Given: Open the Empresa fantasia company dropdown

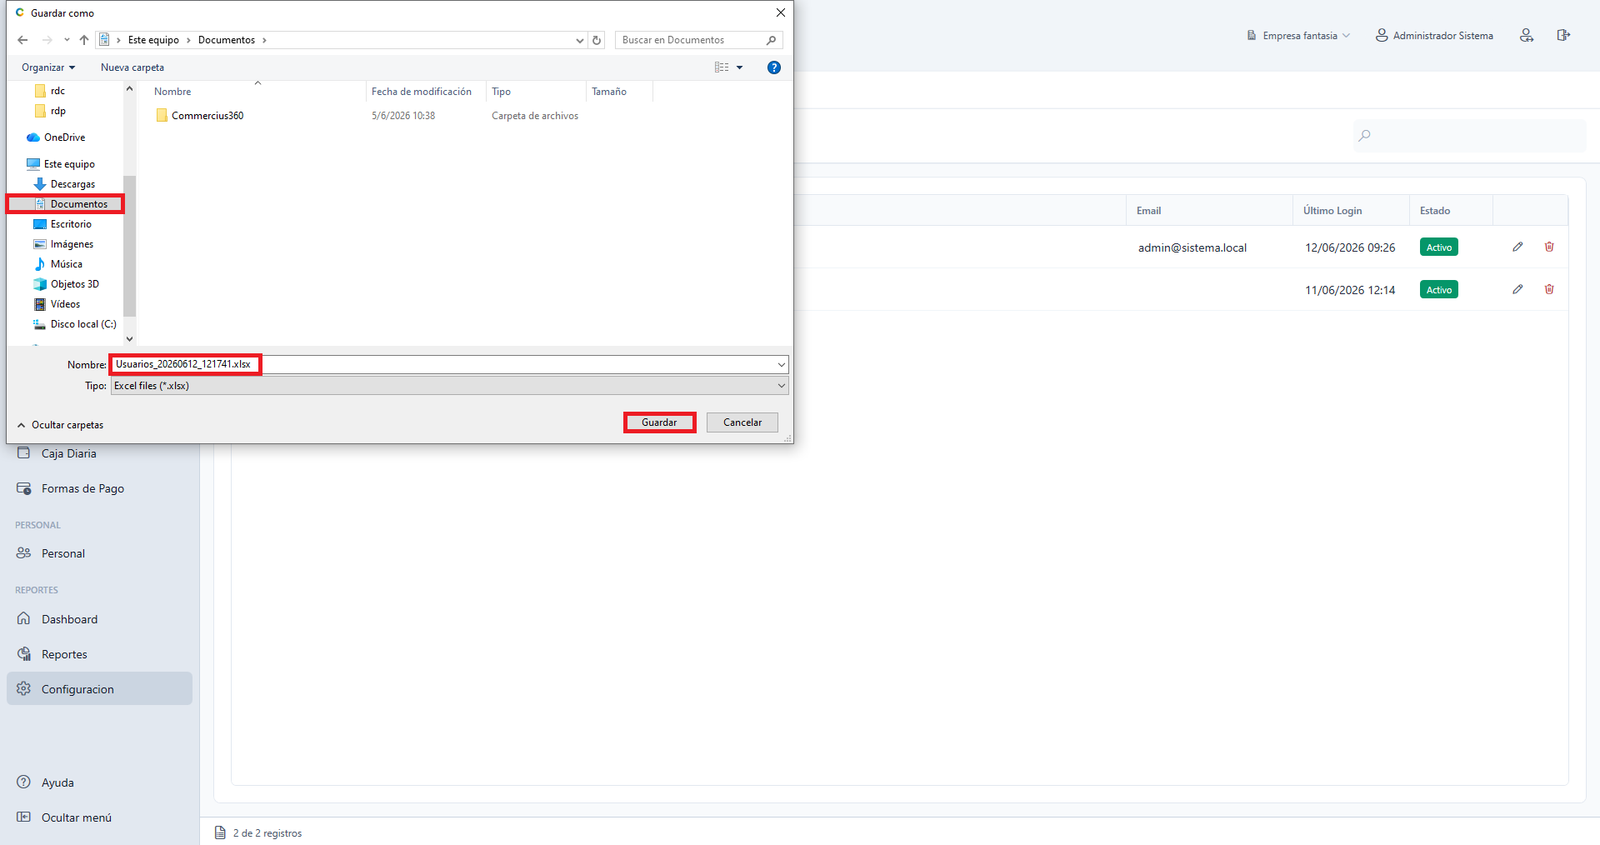Looking at the screenshot, I should coord(1298,35).
